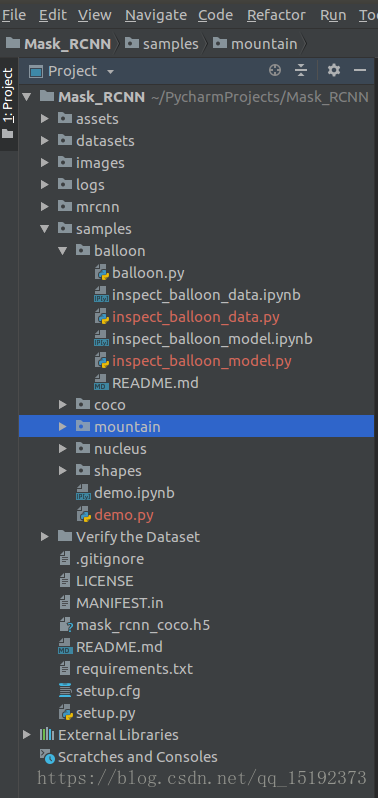This screenshot has width=378, height=798.
Task: Expand the assets folder arrow
Action: coord(45,119)
